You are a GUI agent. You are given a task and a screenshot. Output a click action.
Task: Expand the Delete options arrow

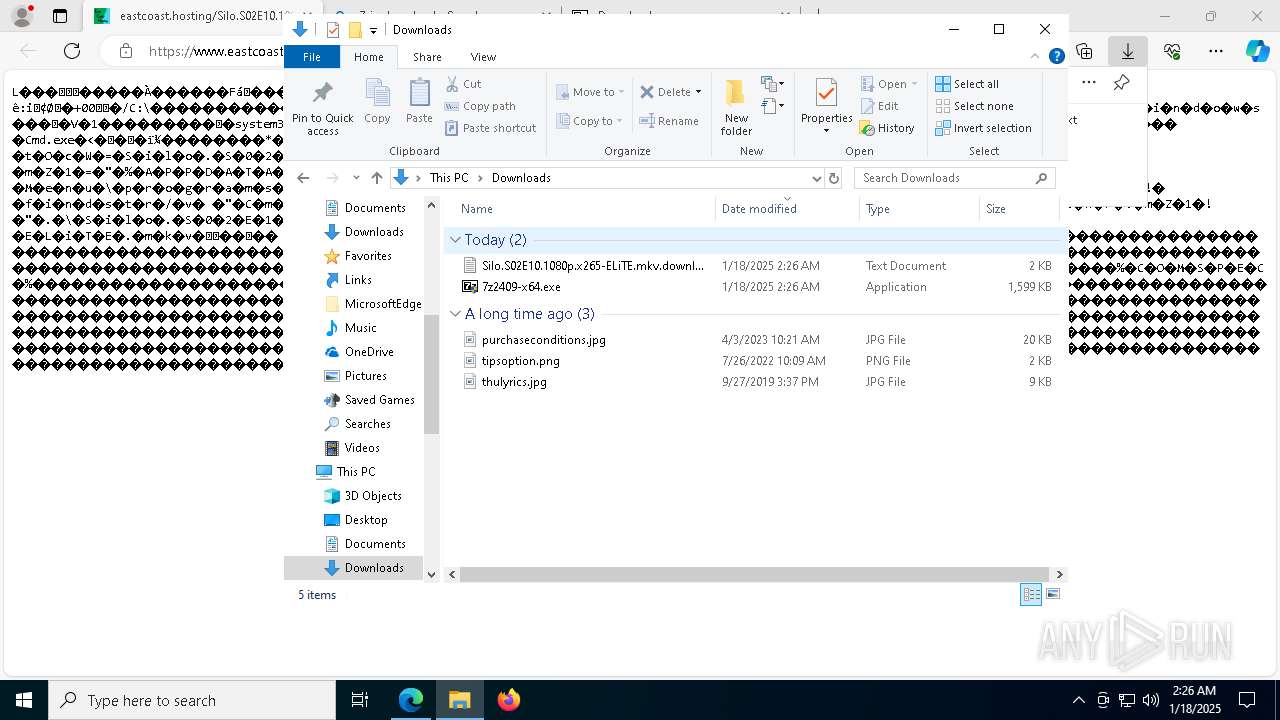point(698,92)
